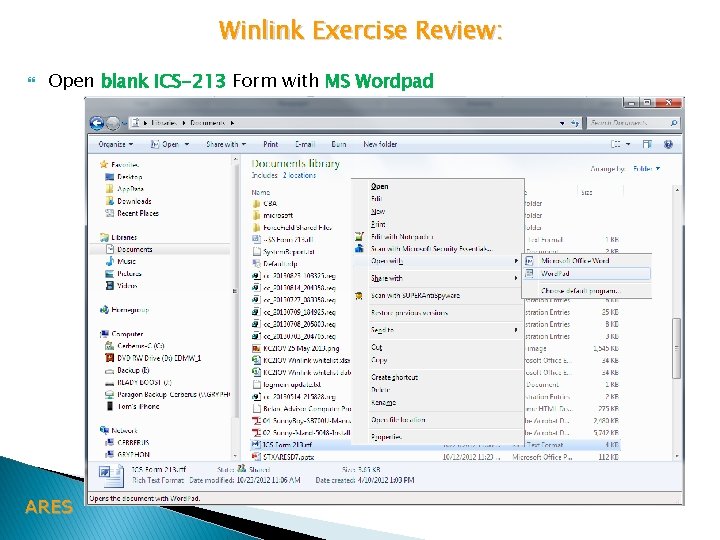Viewport: 720px width, 540px height.
Task: Choose Properties in the context menu
Action: point(386,437)
